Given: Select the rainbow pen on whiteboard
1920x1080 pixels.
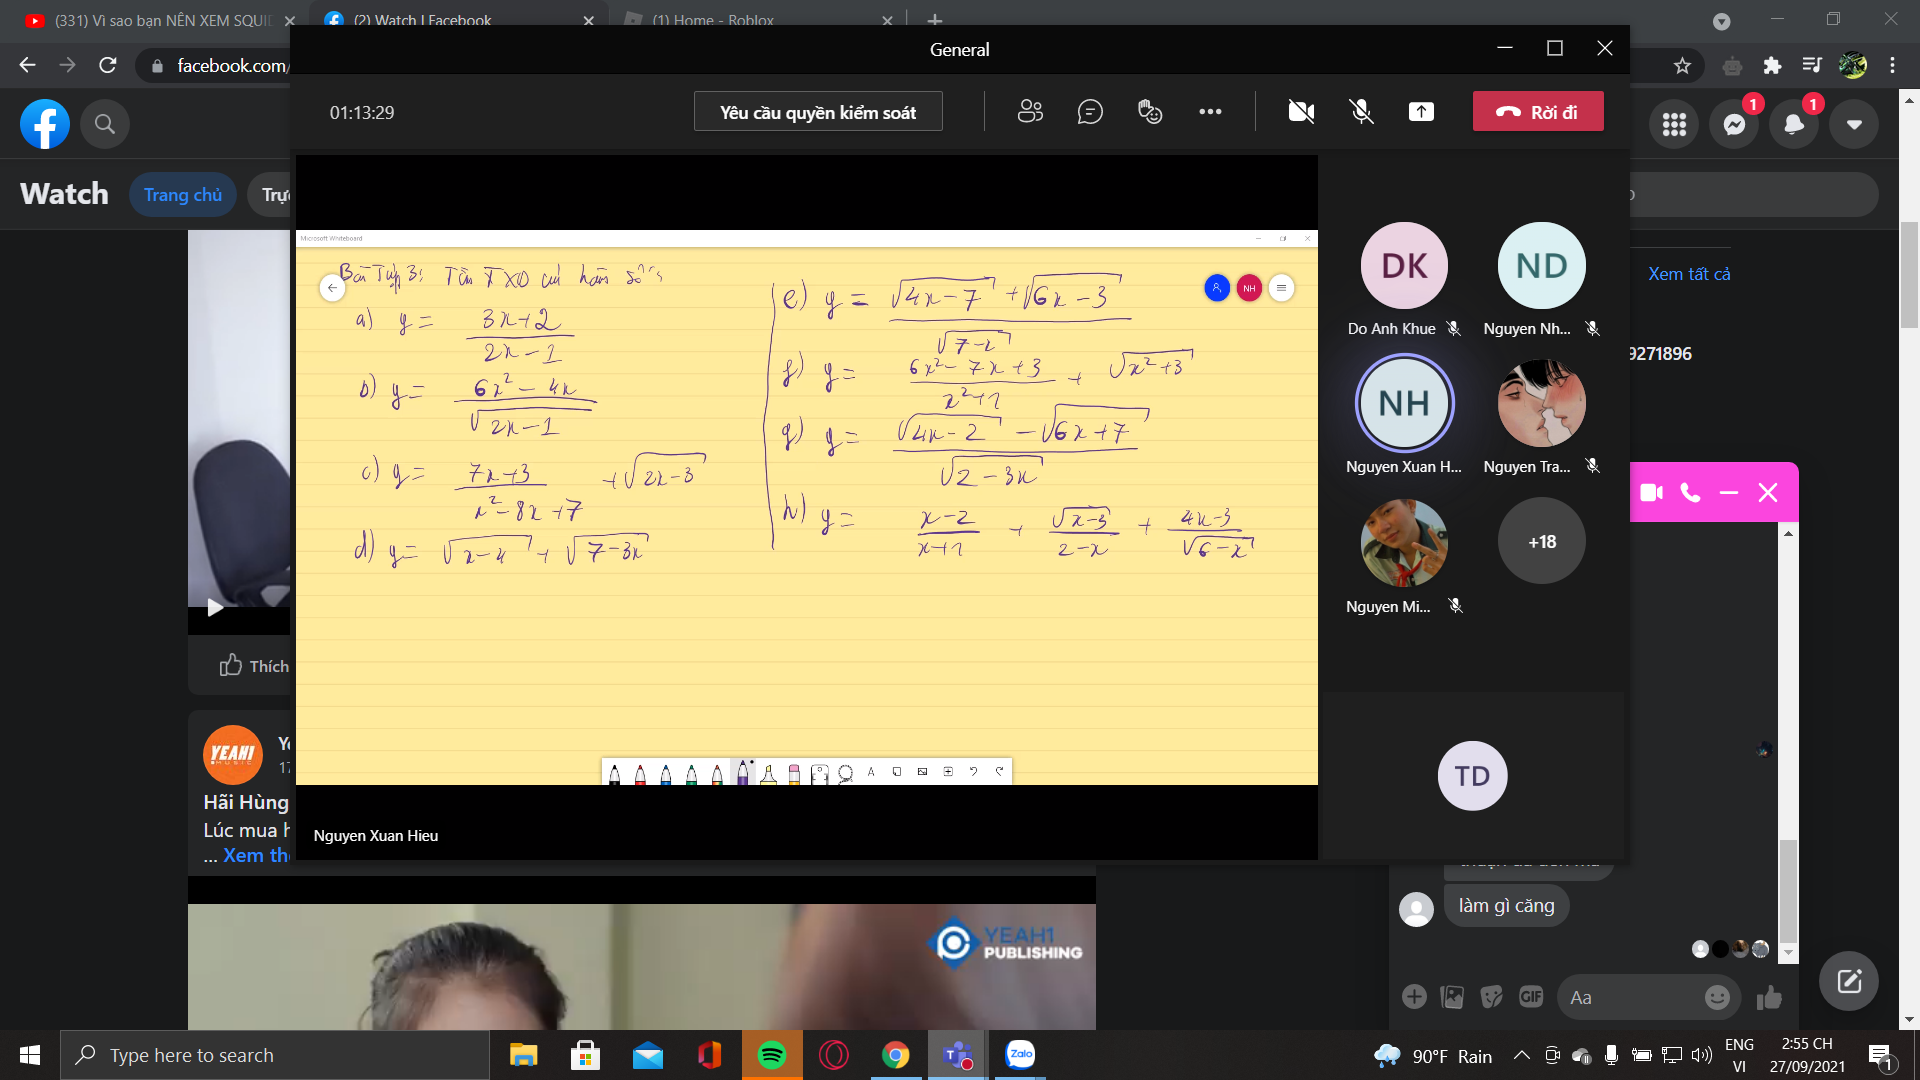Looking at the screenshot, I should tap(717, 773).
